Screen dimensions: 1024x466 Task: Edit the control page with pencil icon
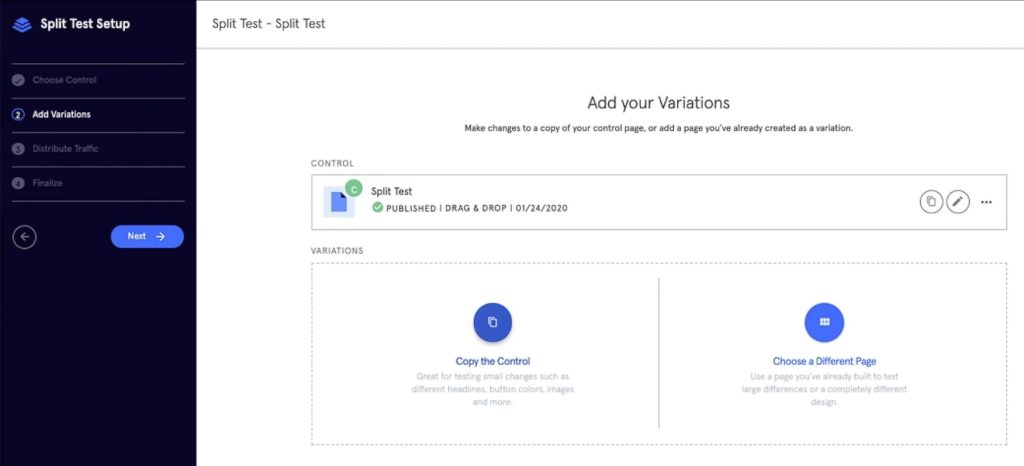click(x=958, y=202)
